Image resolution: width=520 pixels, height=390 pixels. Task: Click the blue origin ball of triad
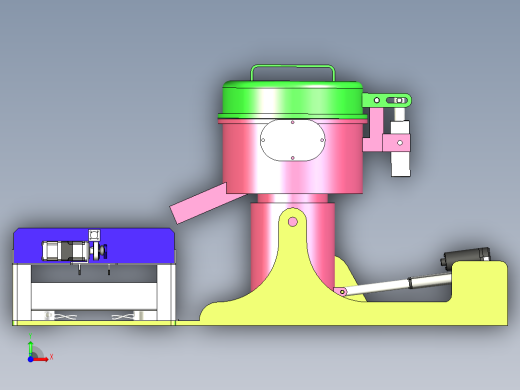click(x=30, y=359)
